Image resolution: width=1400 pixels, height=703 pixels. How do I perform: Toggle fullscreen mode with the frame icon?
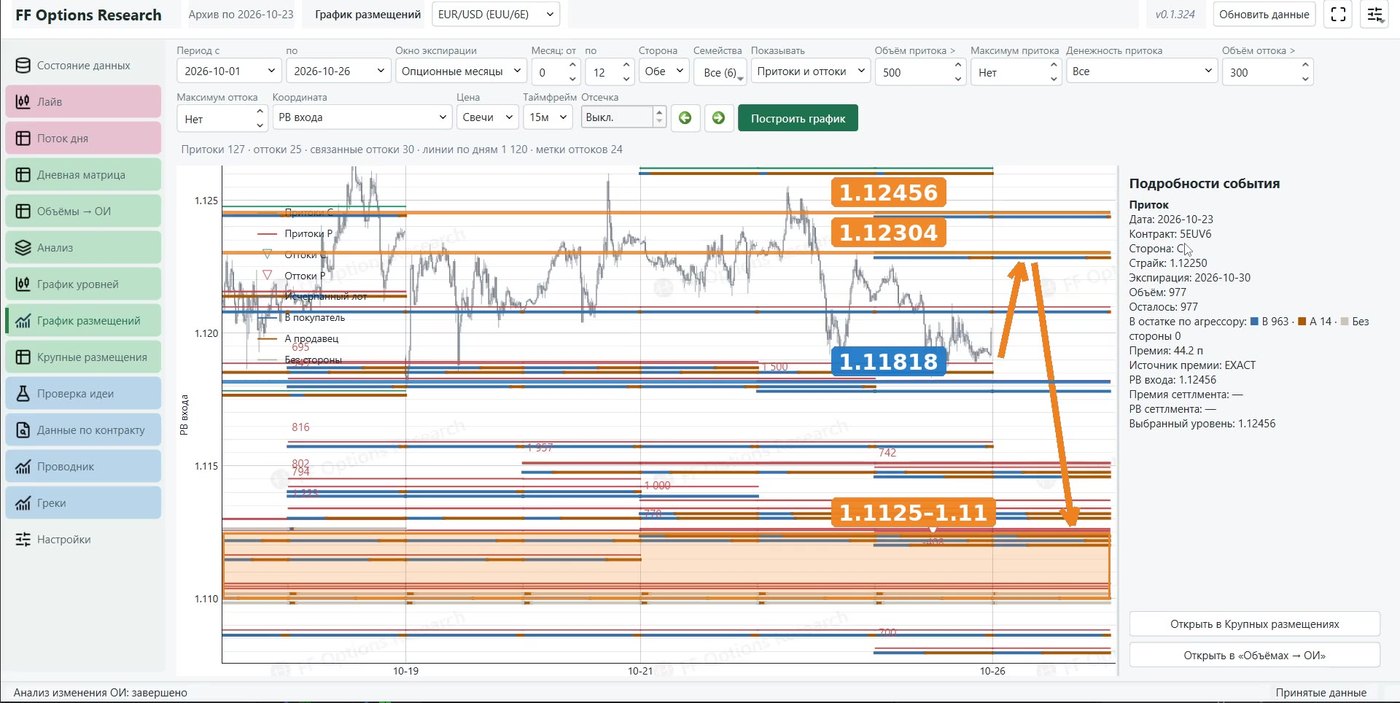click(1338, 15)
